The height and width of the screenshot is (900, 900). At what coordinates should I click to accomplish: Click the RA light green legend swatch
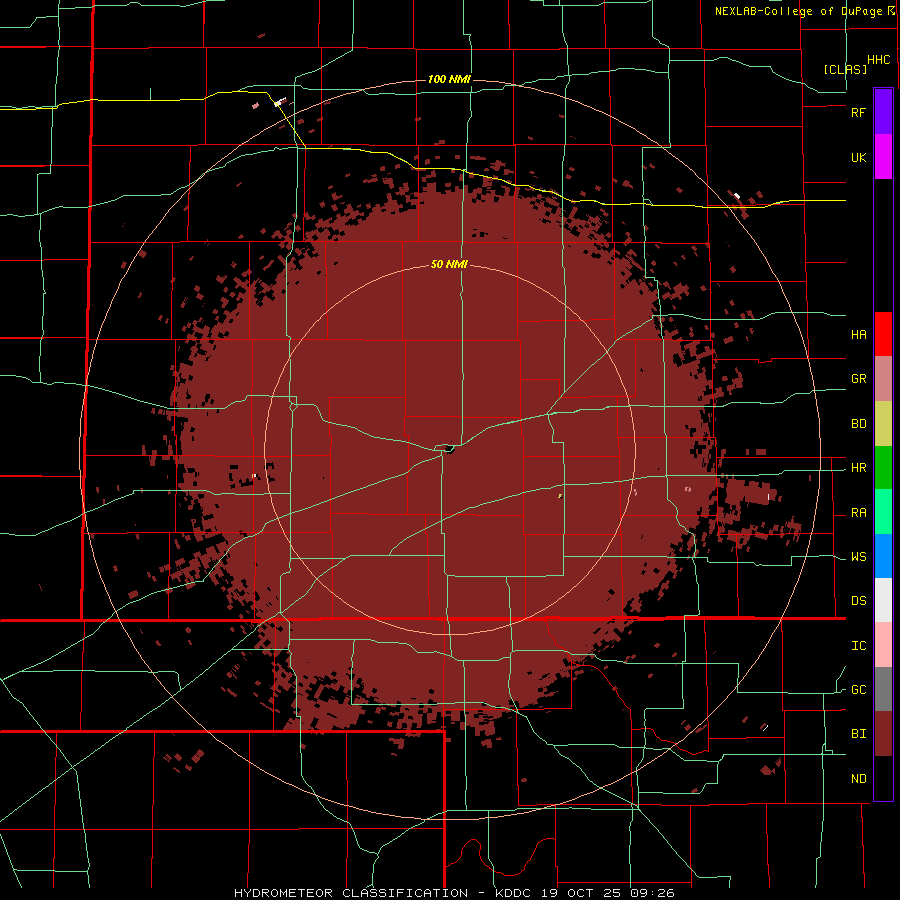883,512
